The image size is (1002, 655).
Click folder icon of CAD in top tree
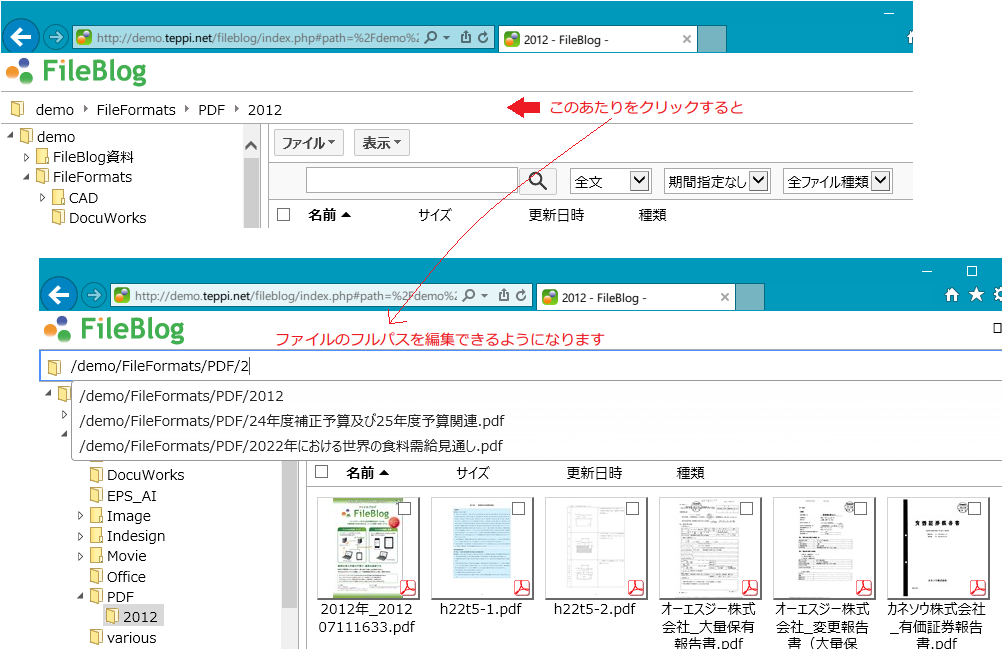pyautogui.click(x=58, y=197)
